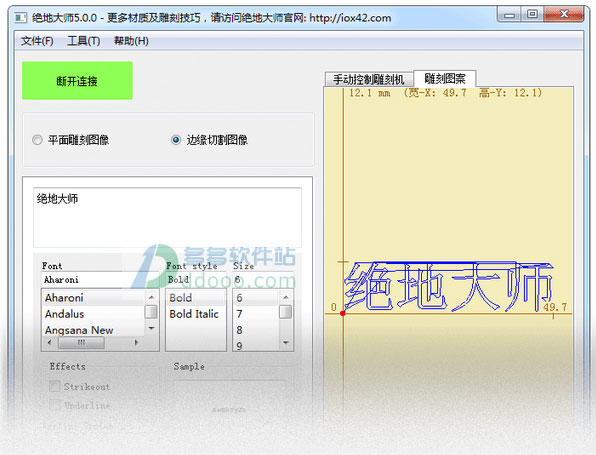This screenshot has height=455, width=596.
Task: Click the Size input field
Action: [263, 280]
